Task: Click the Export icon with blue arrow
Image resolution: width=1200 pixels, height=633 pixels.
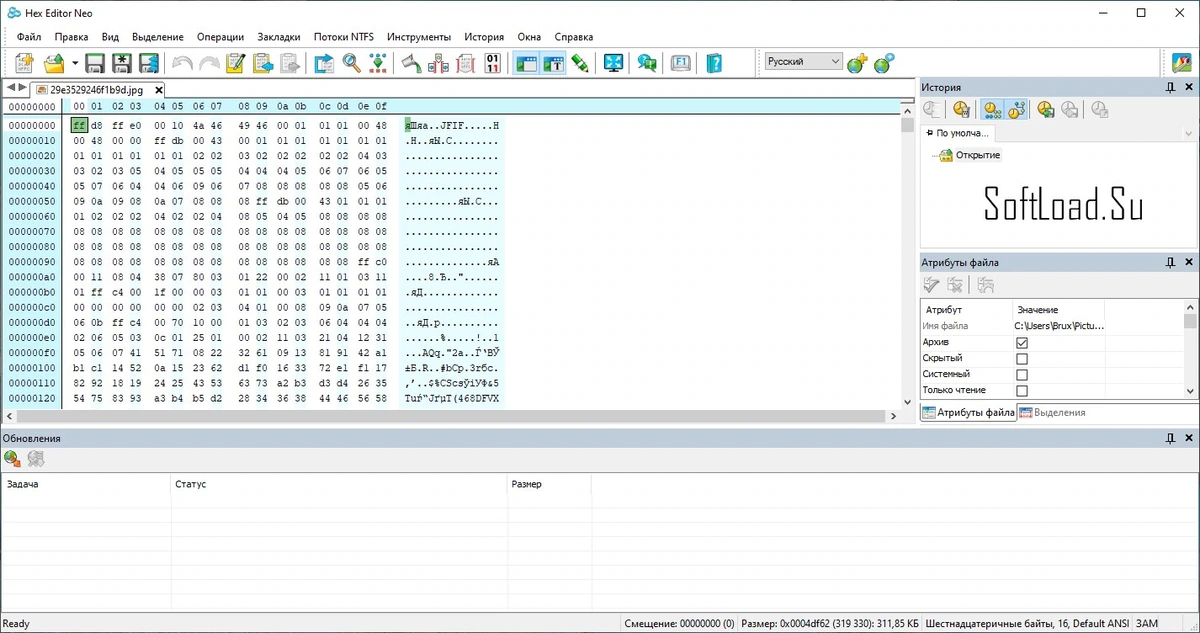Action: [324, 63]
